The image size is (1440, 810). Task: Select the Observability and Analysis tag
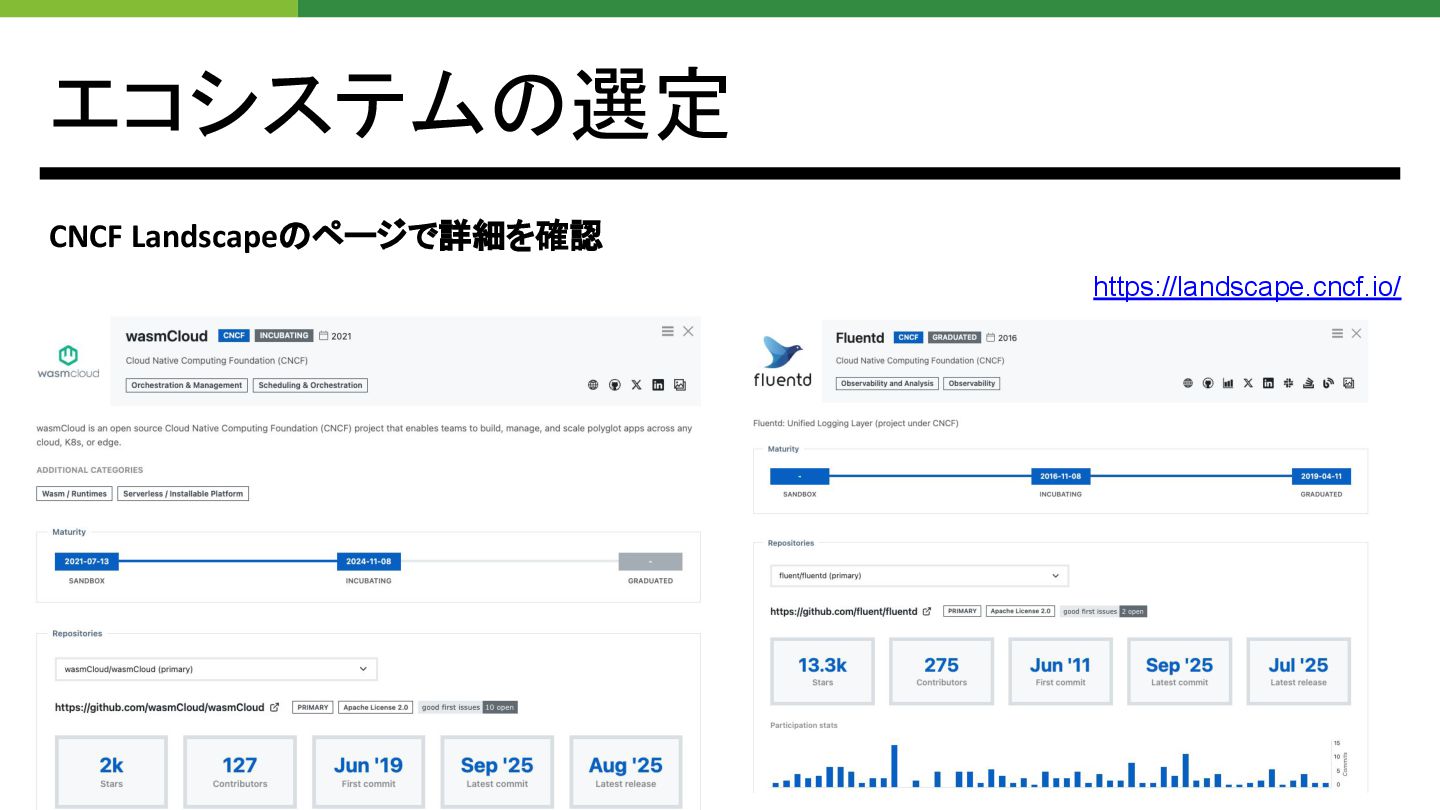pyautogui.click(x=887, y=384)
